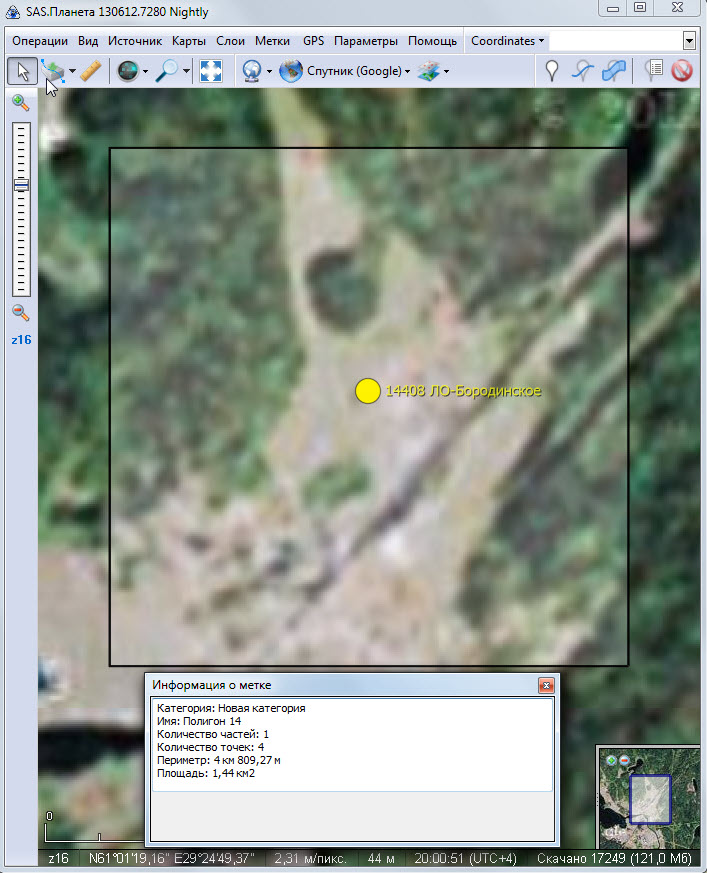Click the yellow 14408 ЛО-Бородинское placemark
This screenshot has width=707, height=873.
pyautogui.click(x=368, y=391)
